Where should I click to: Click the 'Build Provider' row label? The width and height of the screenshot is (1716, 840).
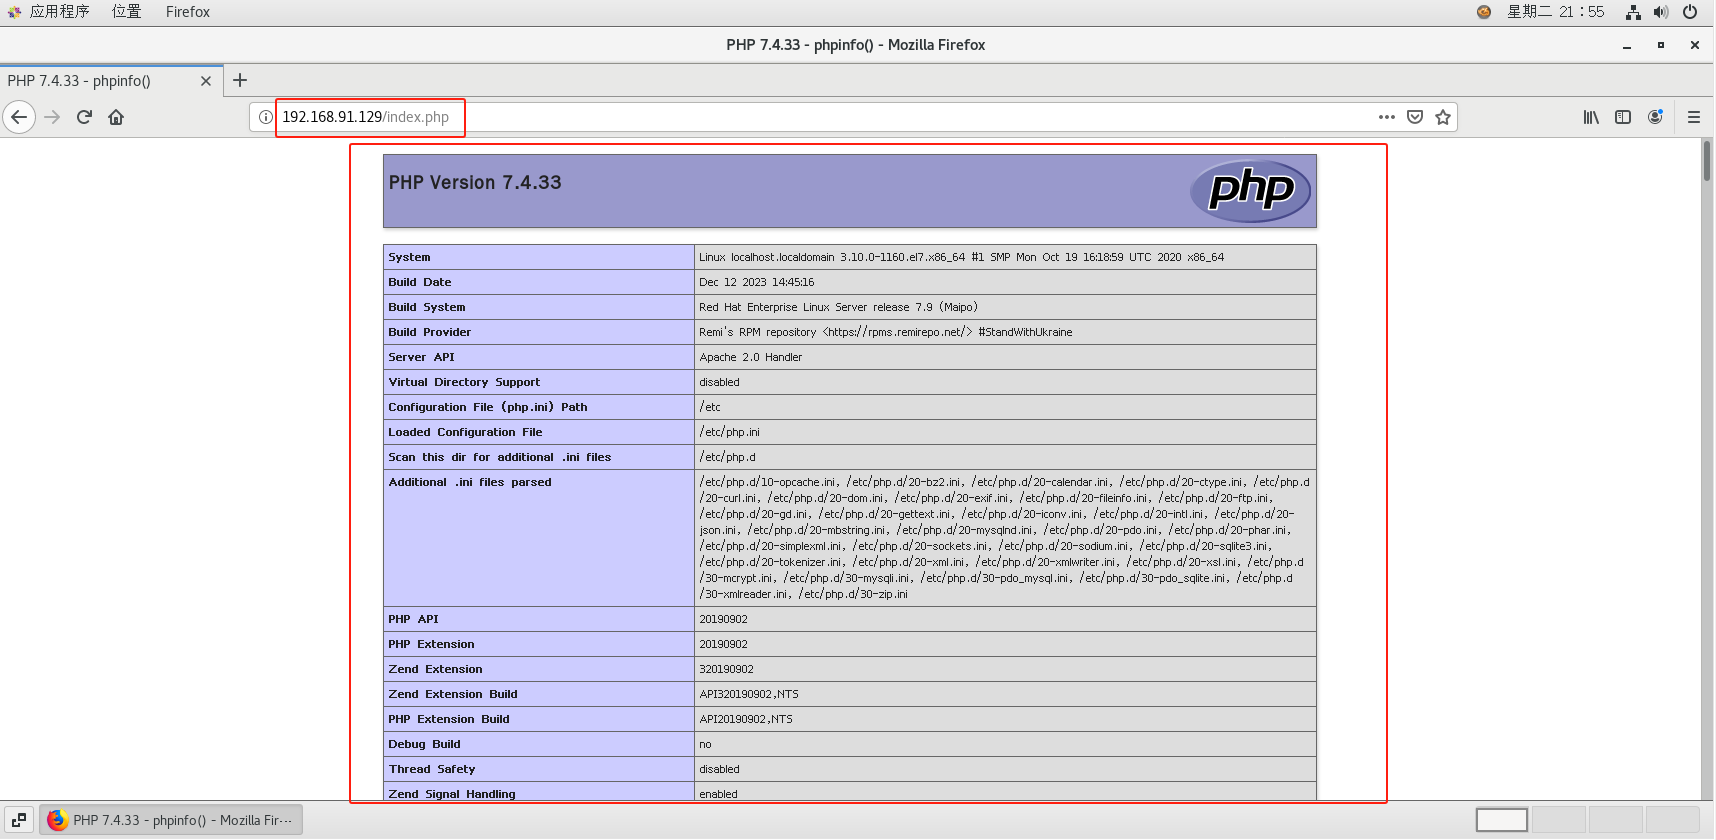430,332
